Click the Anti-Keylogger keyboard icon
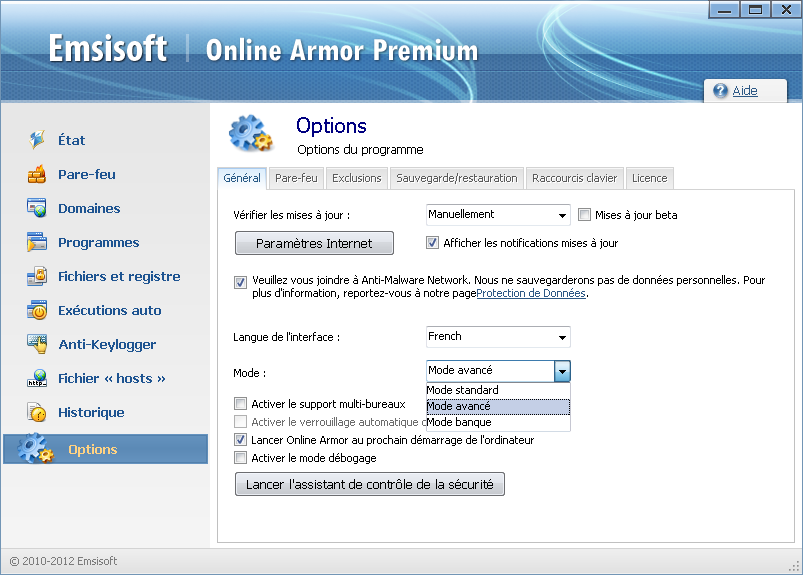The height and width of the screenshot is (575, 803). click(x=37, y=344)
